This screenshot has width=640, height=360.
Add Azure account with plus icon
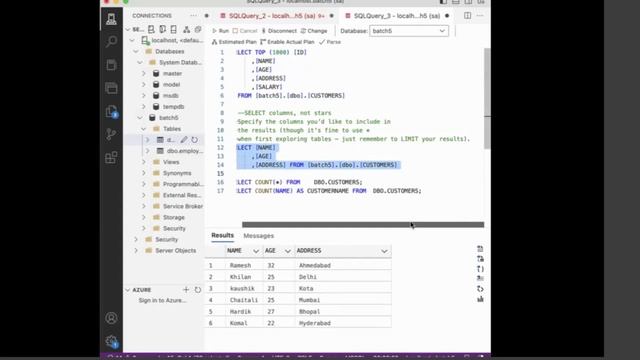click(x=186, y=289)
